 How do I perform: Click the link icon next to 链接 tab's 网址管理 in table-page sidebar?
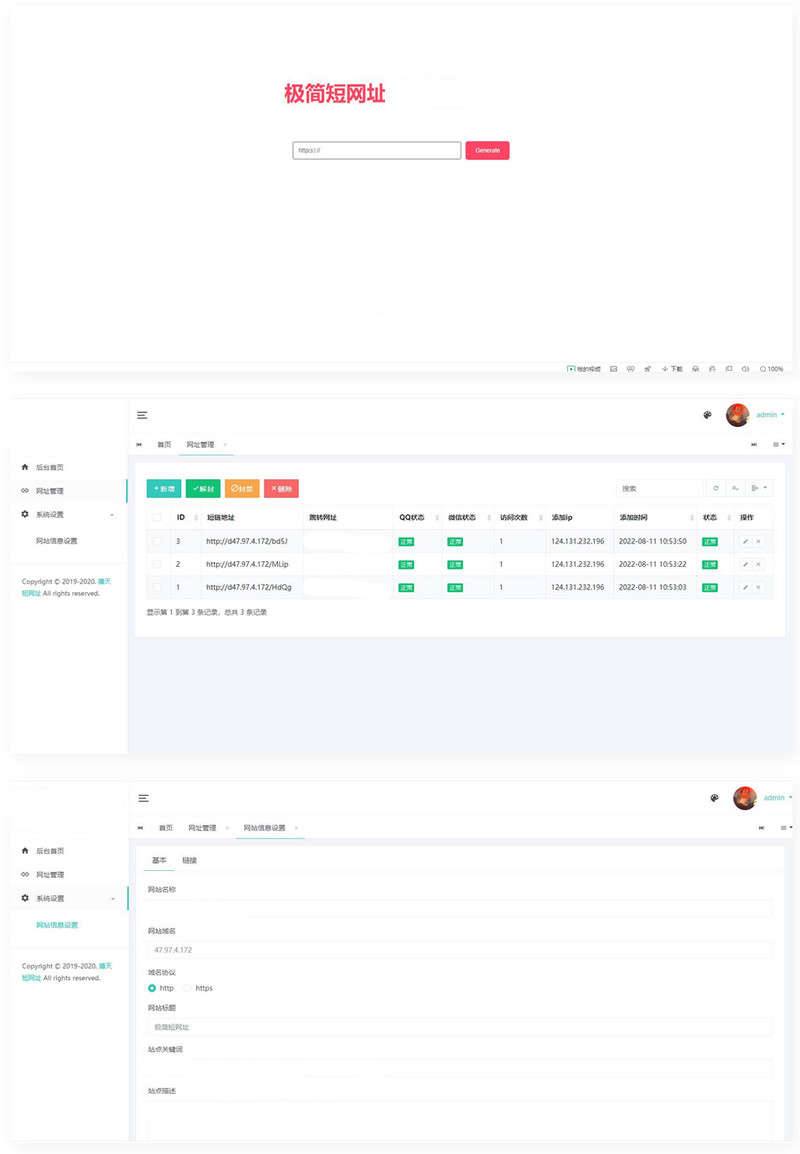click(x=25, y=491)
